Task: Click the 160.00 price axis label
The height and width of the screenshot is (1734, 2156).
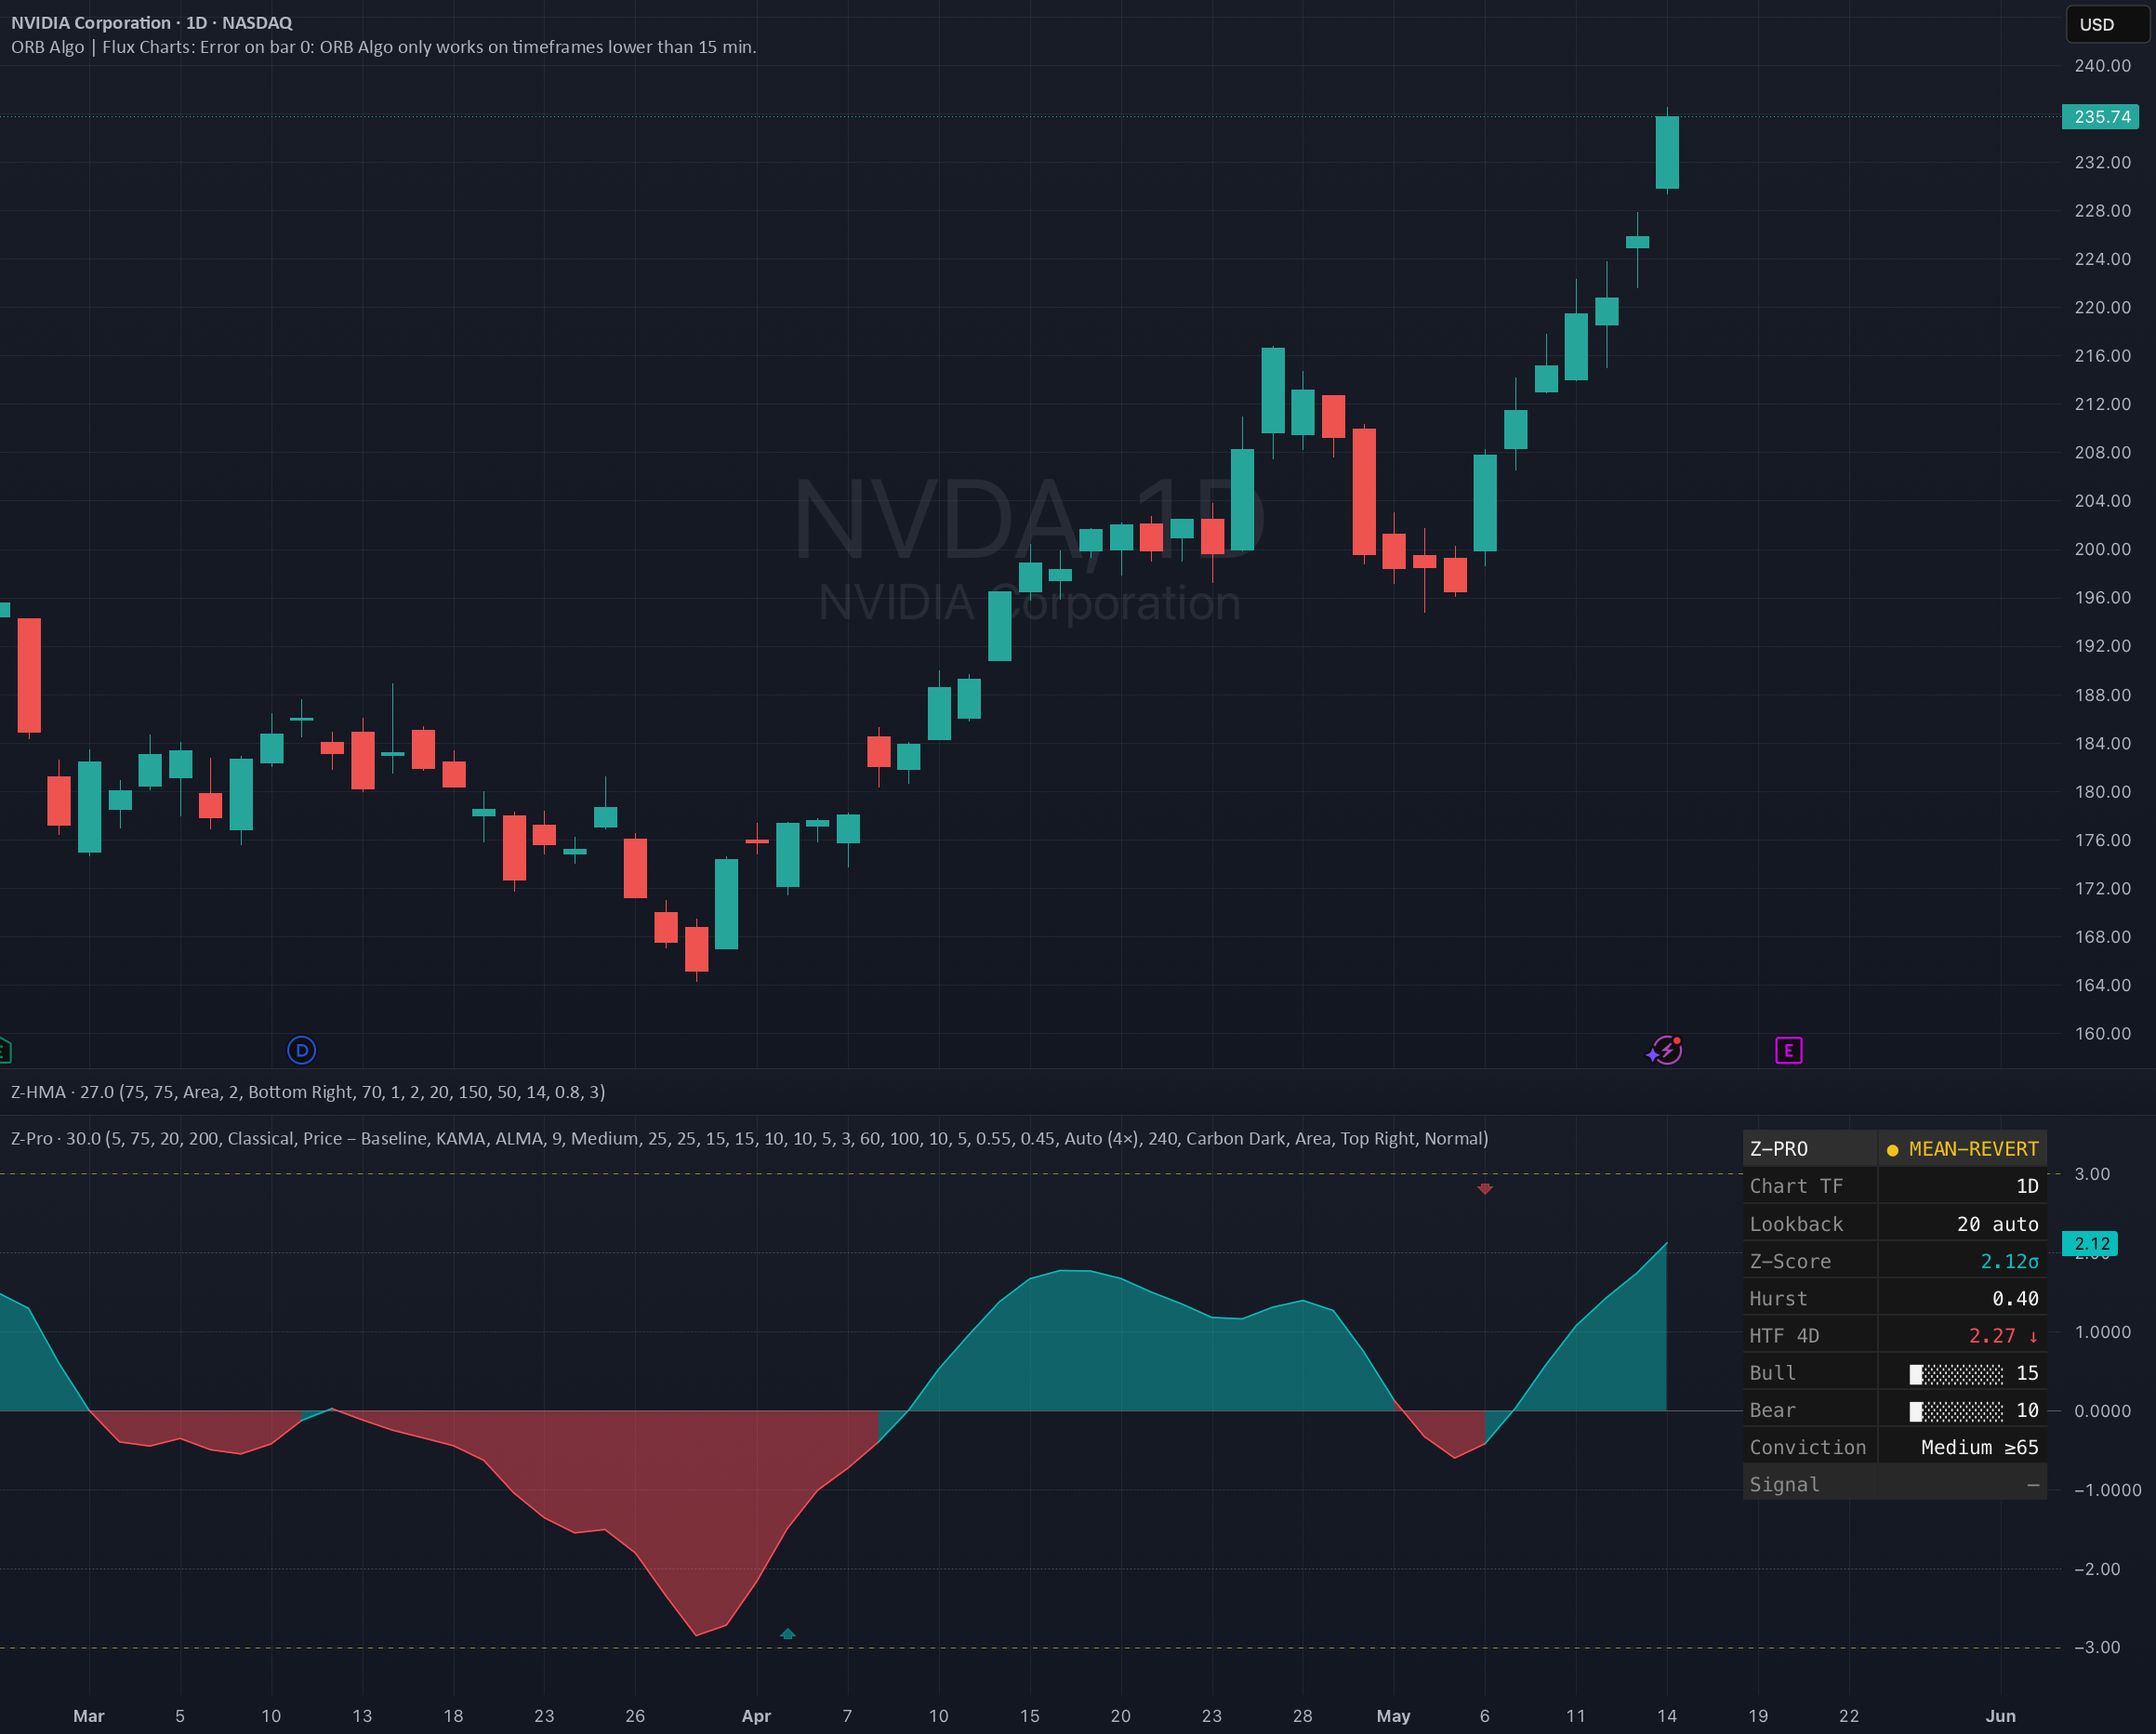Action: tap(2102, 1033)
